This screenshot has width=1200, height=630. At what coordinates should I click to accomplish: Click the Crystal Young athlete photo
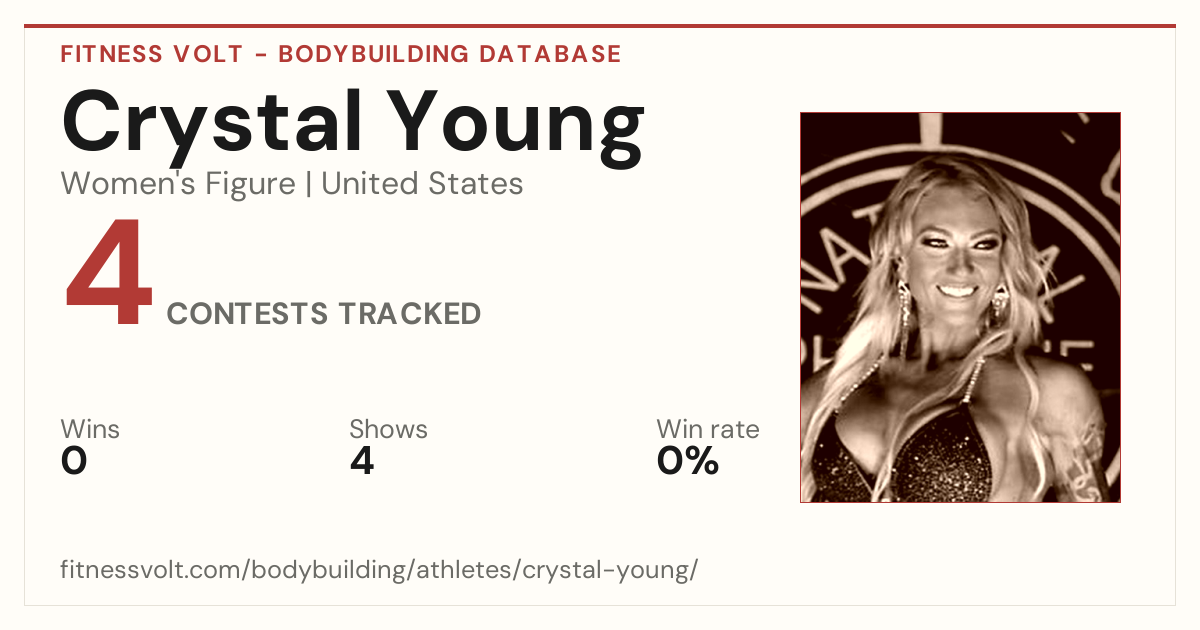click(960, 307)
